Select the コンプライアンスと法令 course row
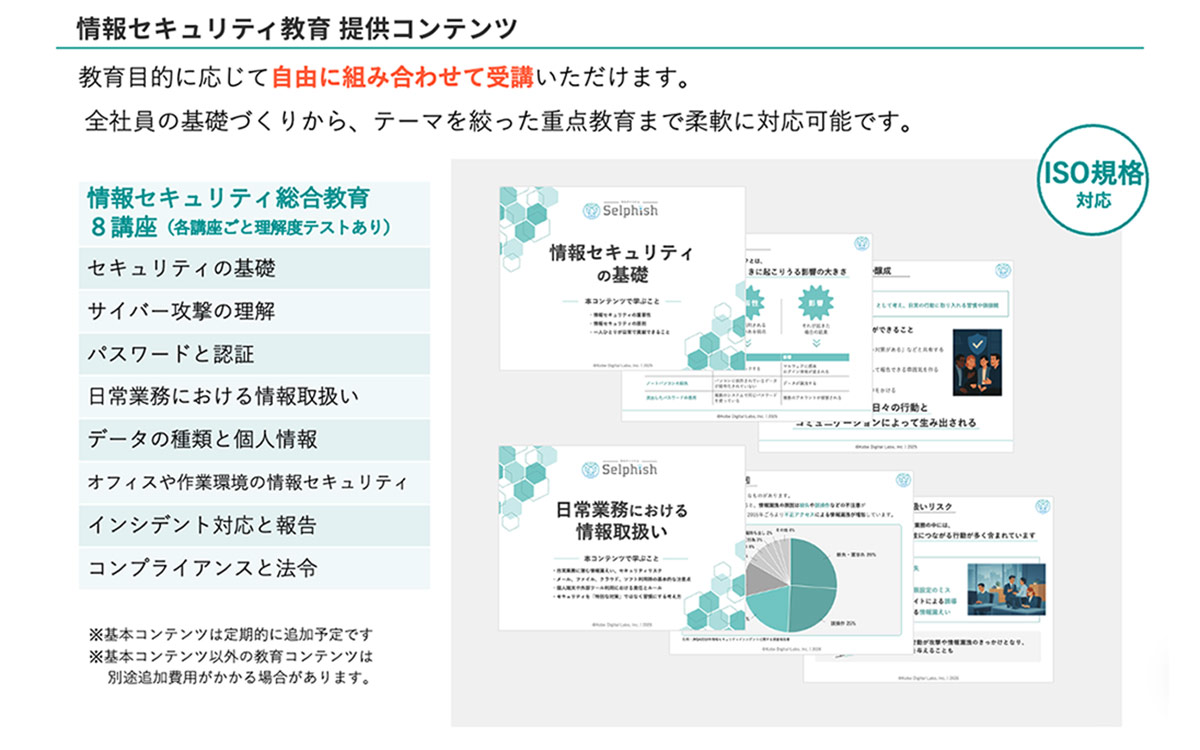 (x=254, y=568)
